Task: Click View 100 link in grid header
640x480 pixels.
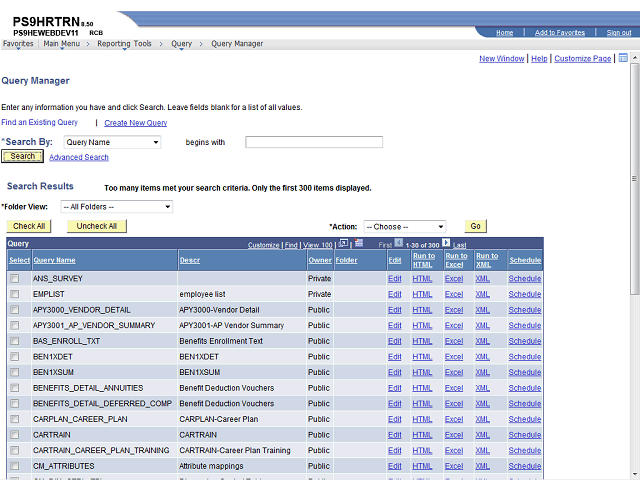Action: [x=318, y=245]
